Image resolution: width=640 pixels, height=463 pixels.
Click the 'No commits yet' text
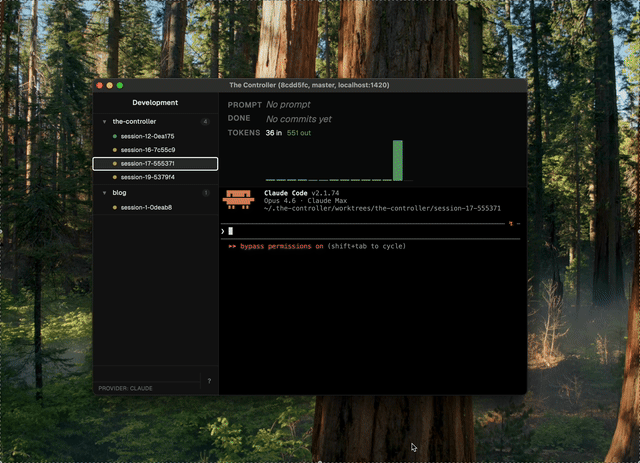point(299,119)
